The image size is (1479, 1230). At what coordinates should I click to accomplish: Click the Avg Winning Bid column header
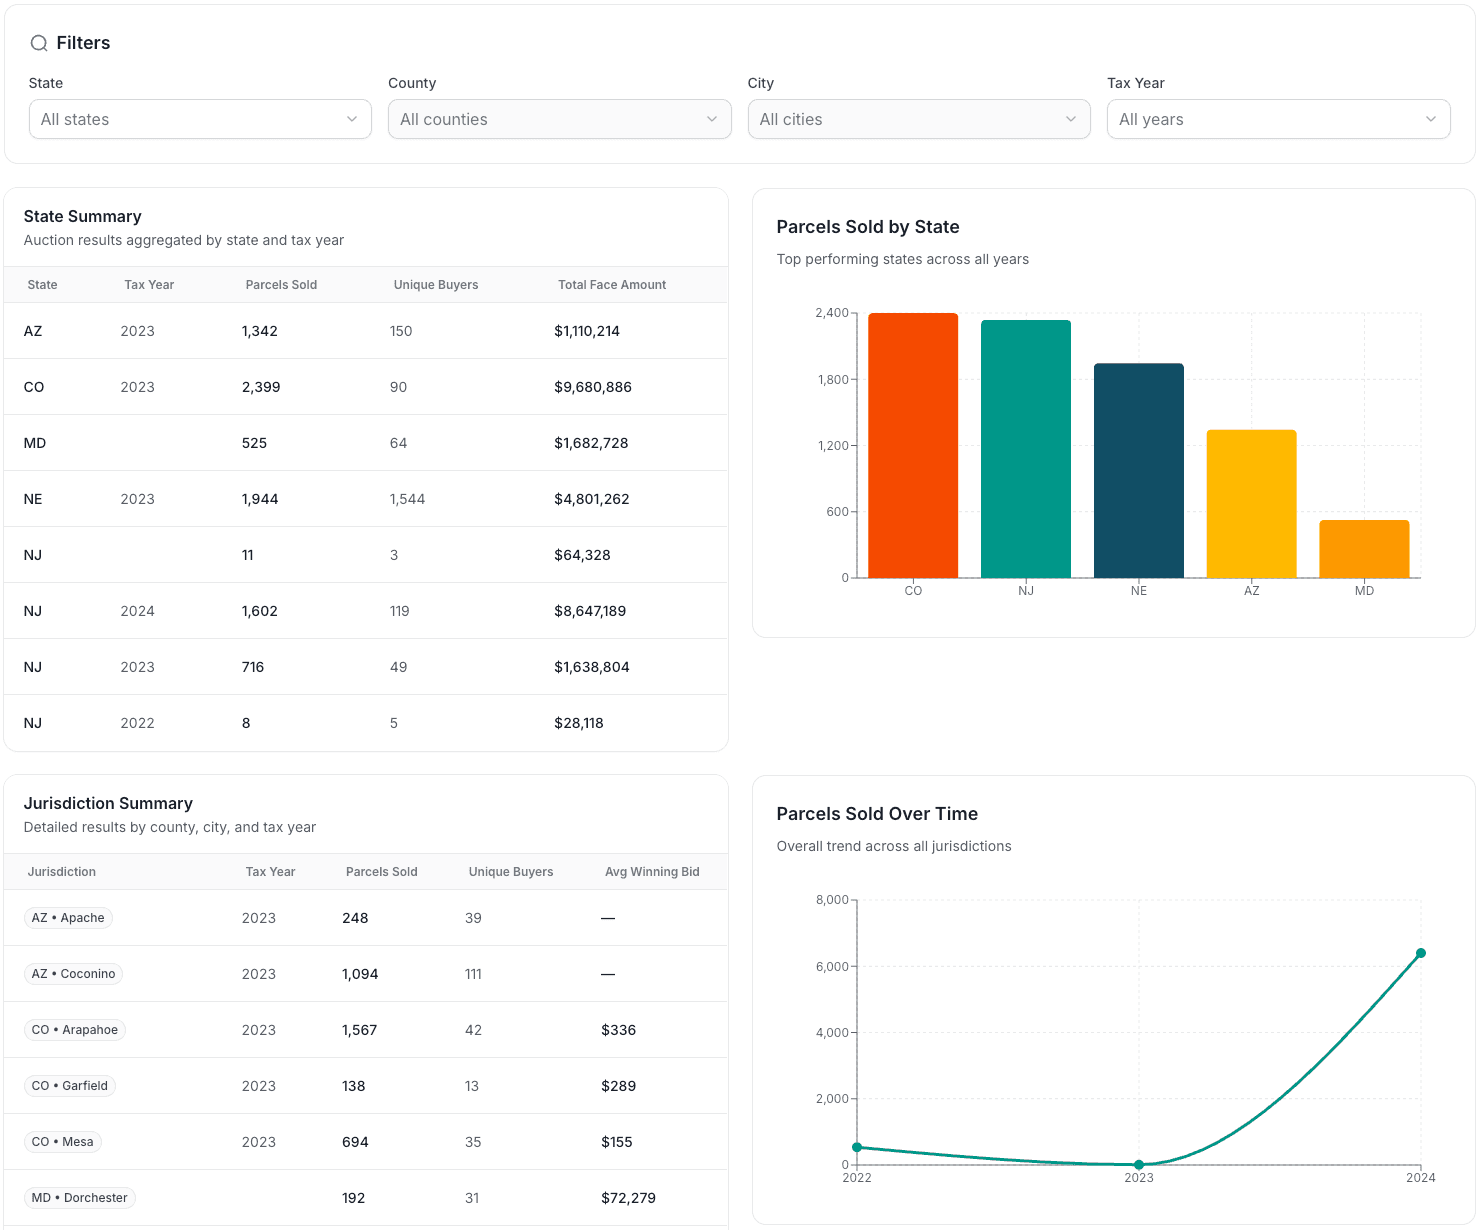point(651,872)
